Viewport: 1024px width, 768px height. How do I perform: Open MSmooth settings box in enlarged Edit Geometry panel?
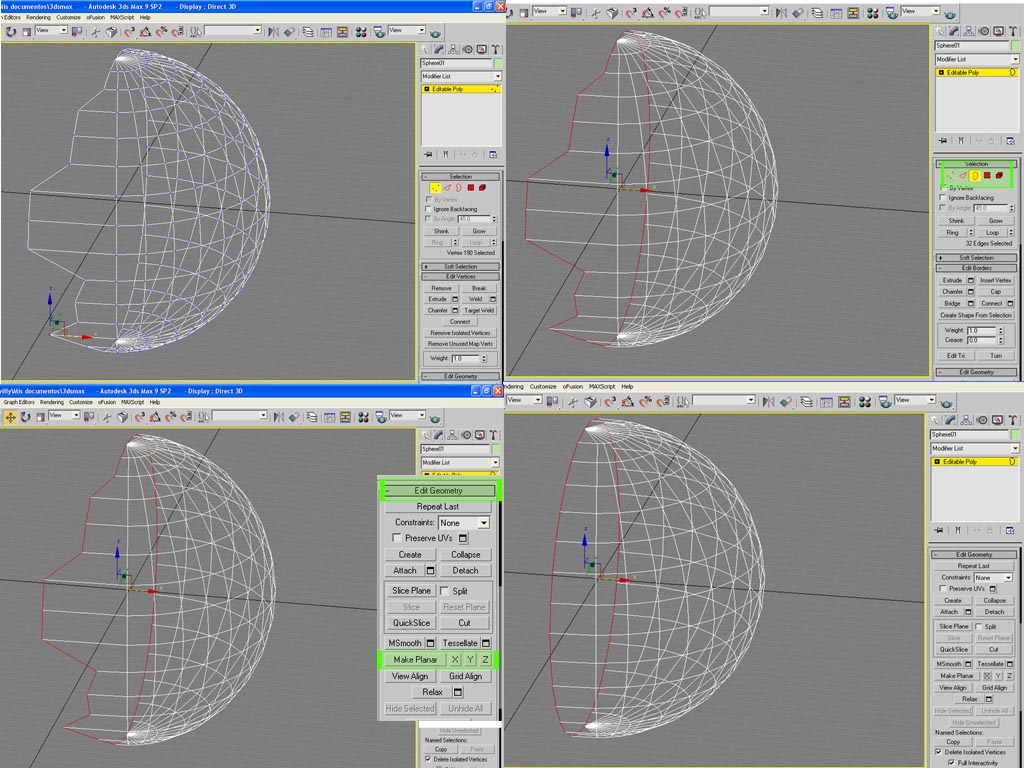[x=430, y=643]
